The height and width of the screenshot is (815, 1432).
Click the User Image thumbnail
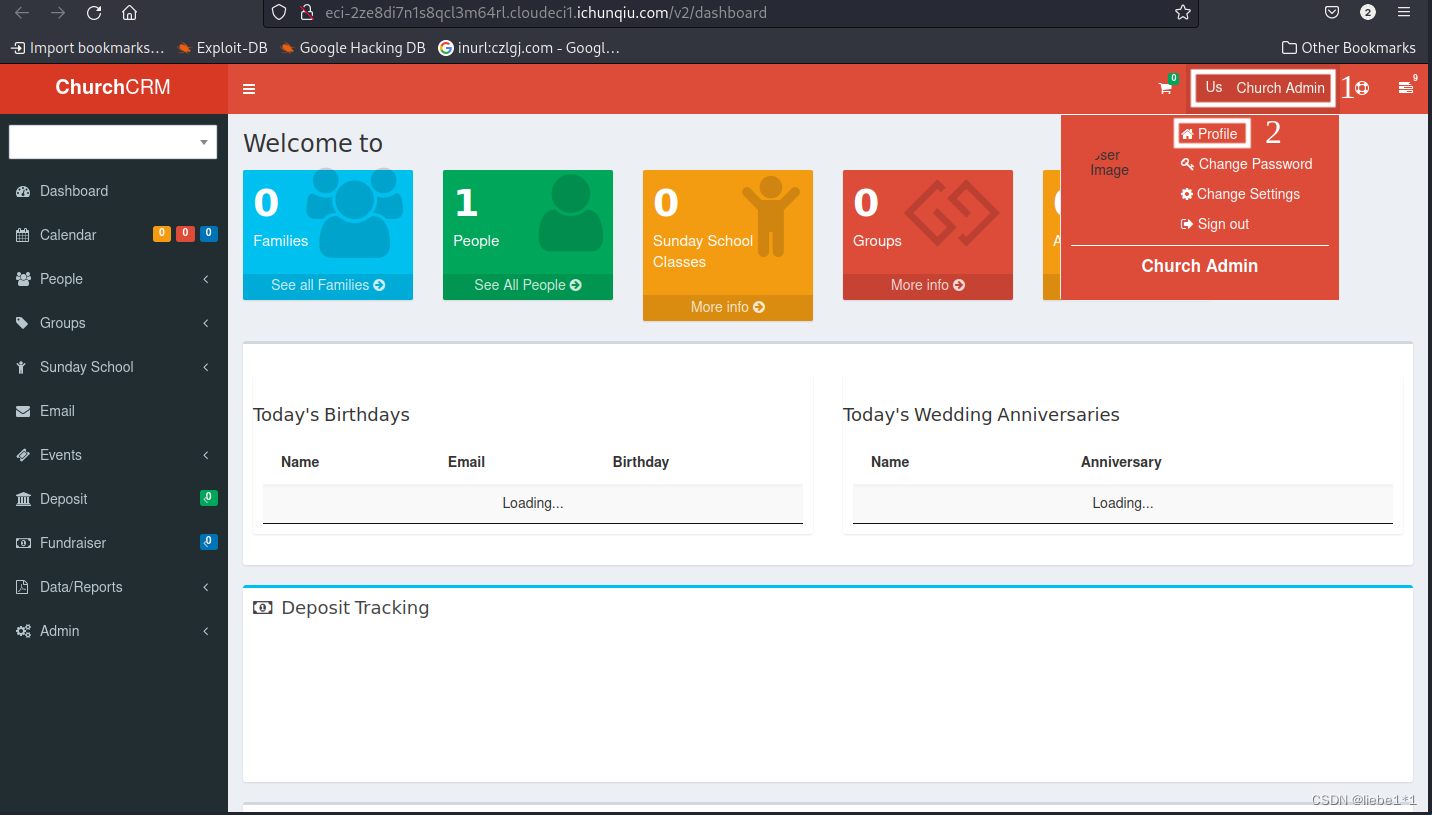coord(1109,163)
